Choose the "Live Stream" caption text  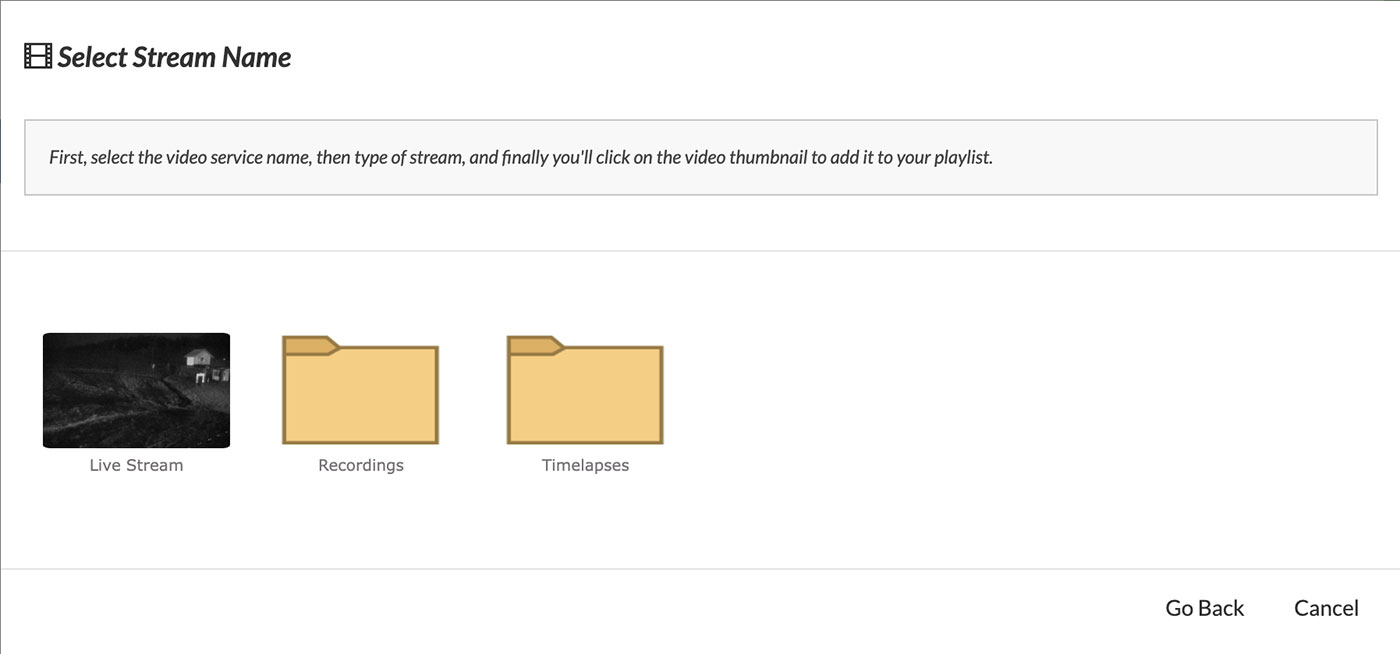[136, 465]
